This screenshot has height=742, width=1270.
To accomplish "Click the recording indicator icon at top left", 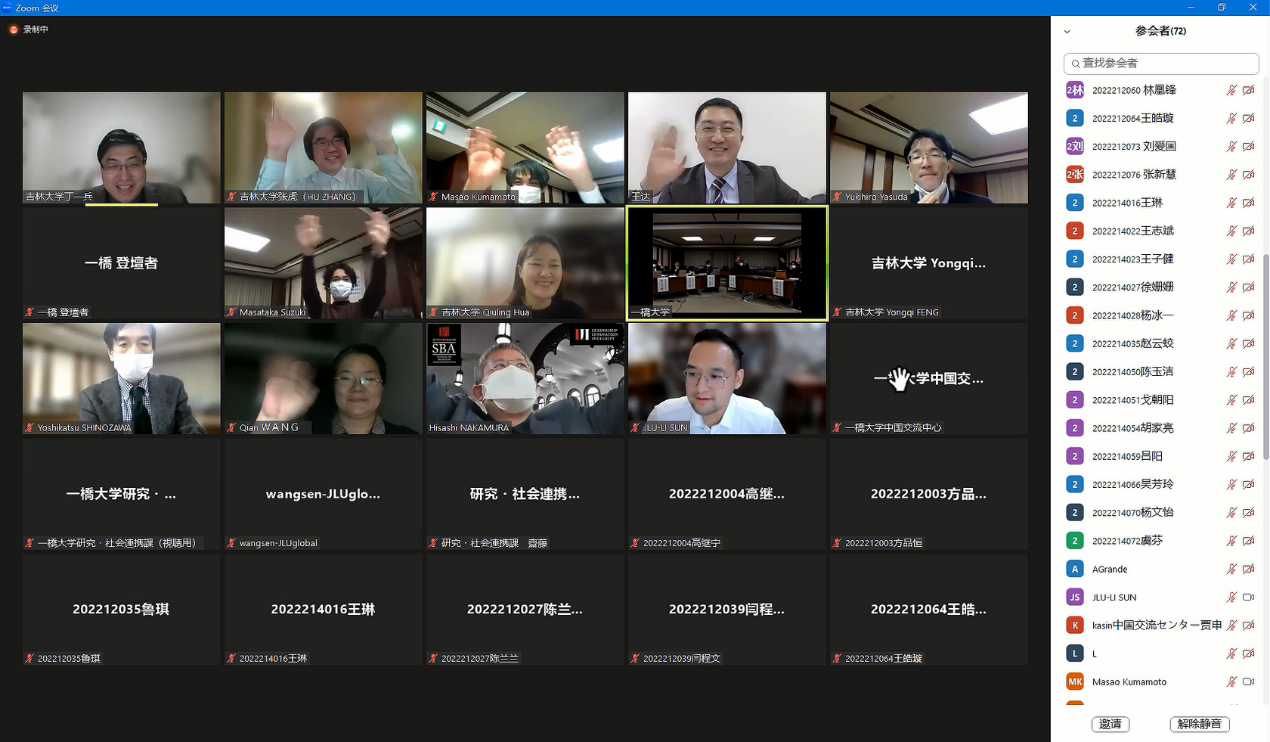I will pos(13,29).
